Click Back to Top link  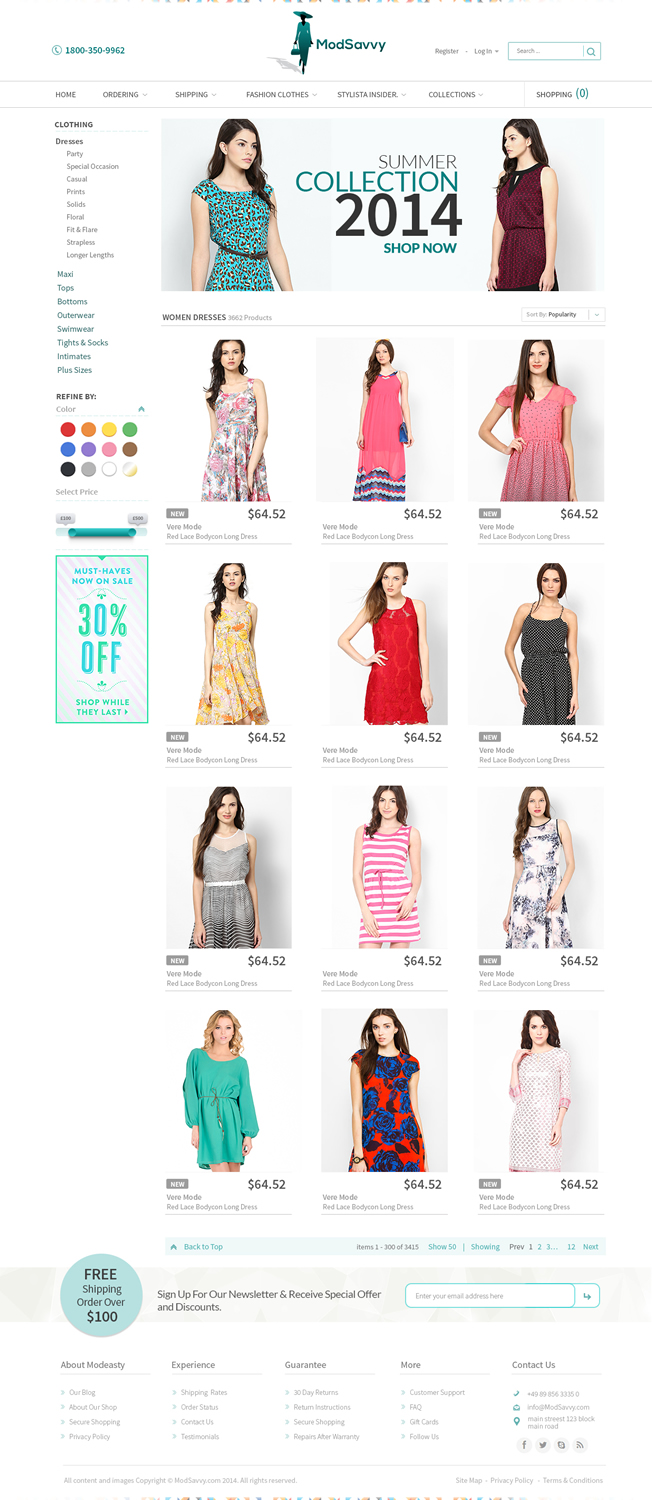click(197, 1247)
